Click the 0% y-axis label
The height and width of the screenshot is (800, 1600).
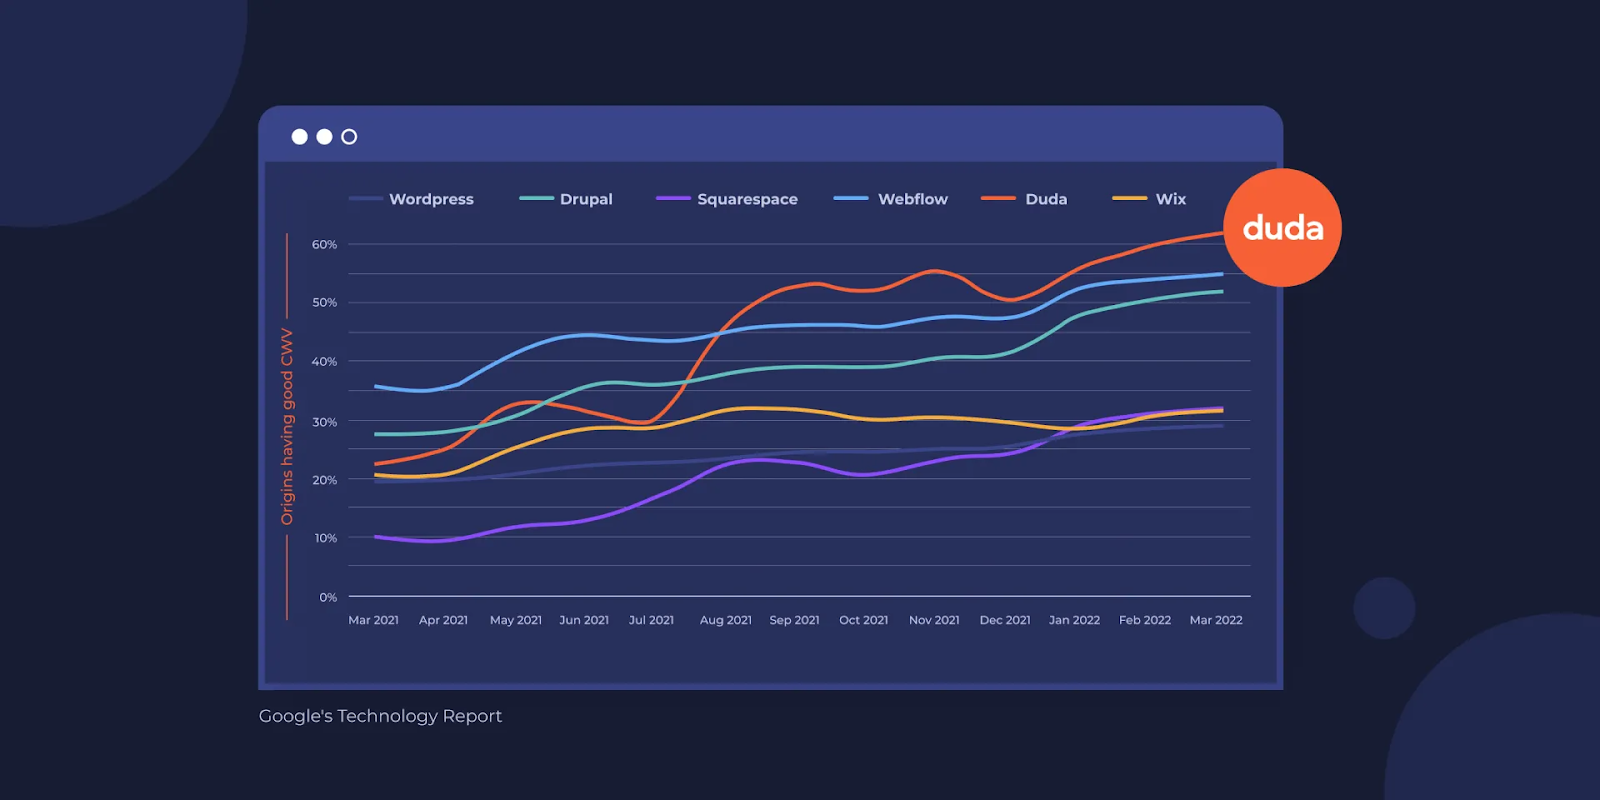coord(328,597)
